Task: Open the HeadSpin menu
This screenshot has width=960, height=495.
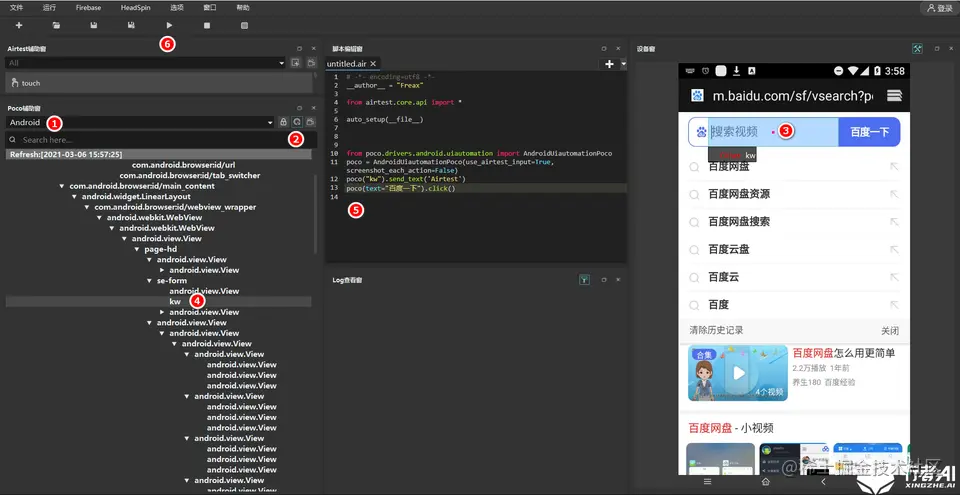Action: point(135,8)
